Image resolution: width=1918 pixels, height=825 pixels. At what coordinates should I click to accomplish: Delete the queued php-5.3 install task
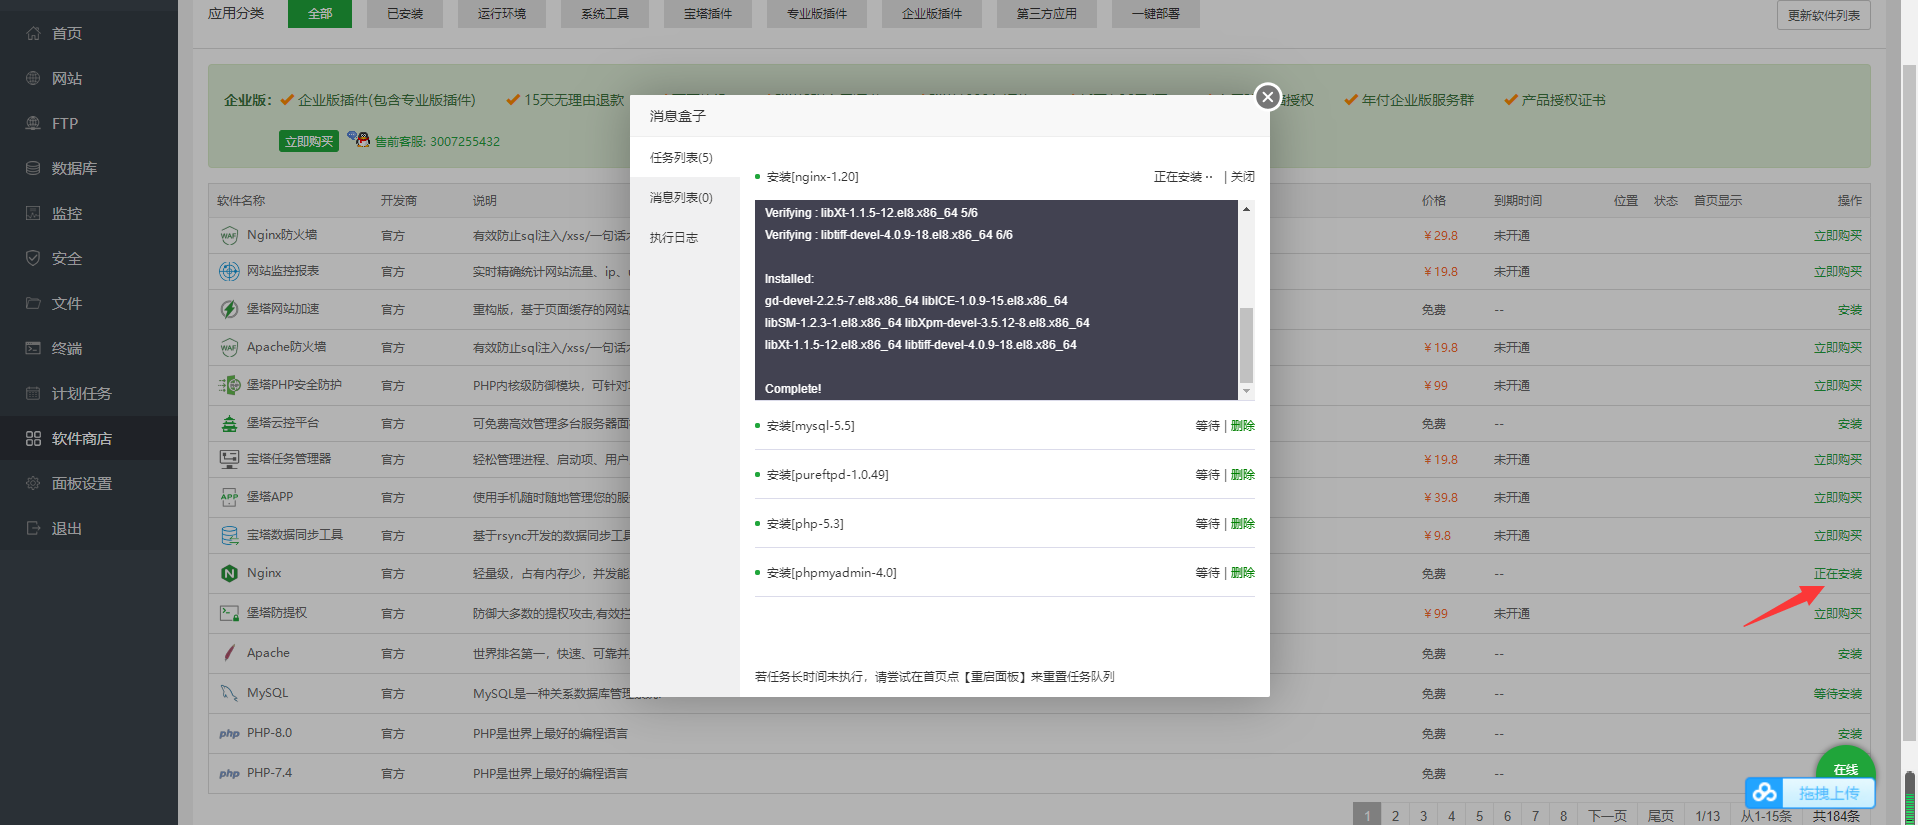(x=1243, y=523)
